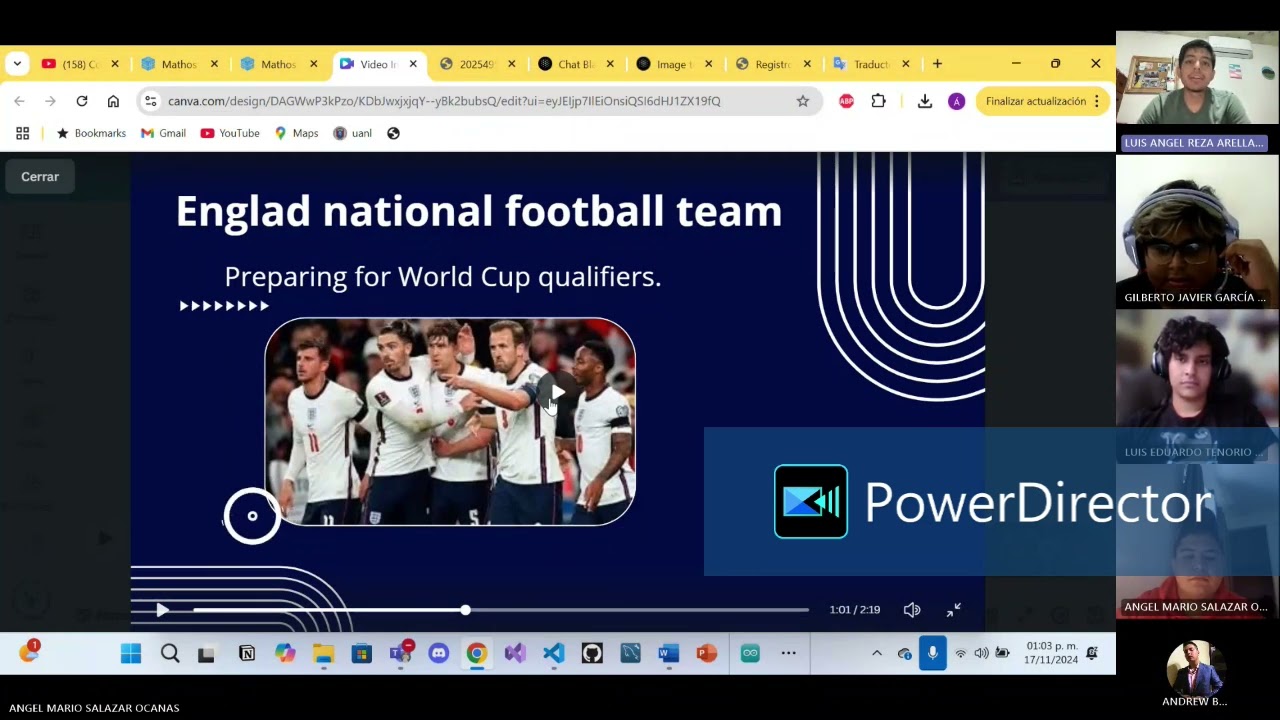Viewport: 1280px width, 720px height.
Task: Click the Cerrar button
Action: 40,177
